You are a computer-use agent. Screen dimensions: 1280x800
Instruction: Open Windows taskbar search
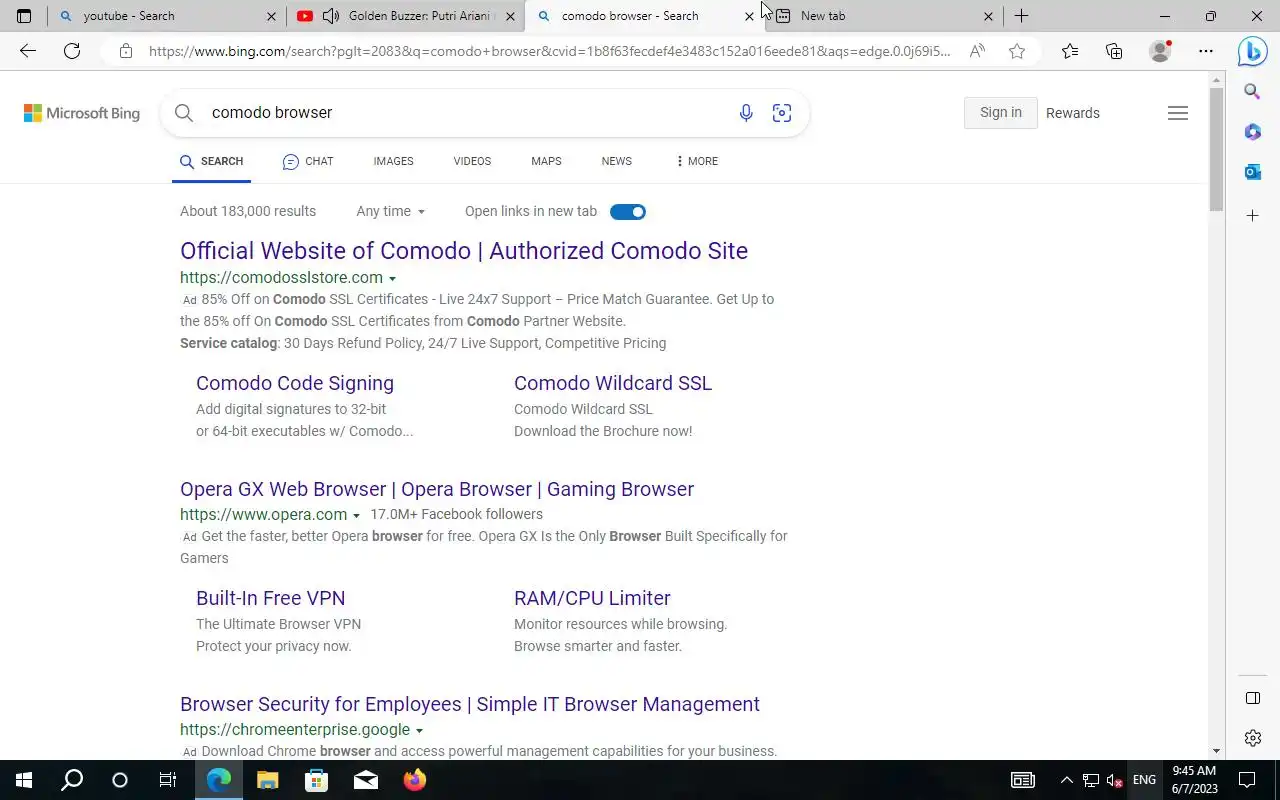(72, 780)
